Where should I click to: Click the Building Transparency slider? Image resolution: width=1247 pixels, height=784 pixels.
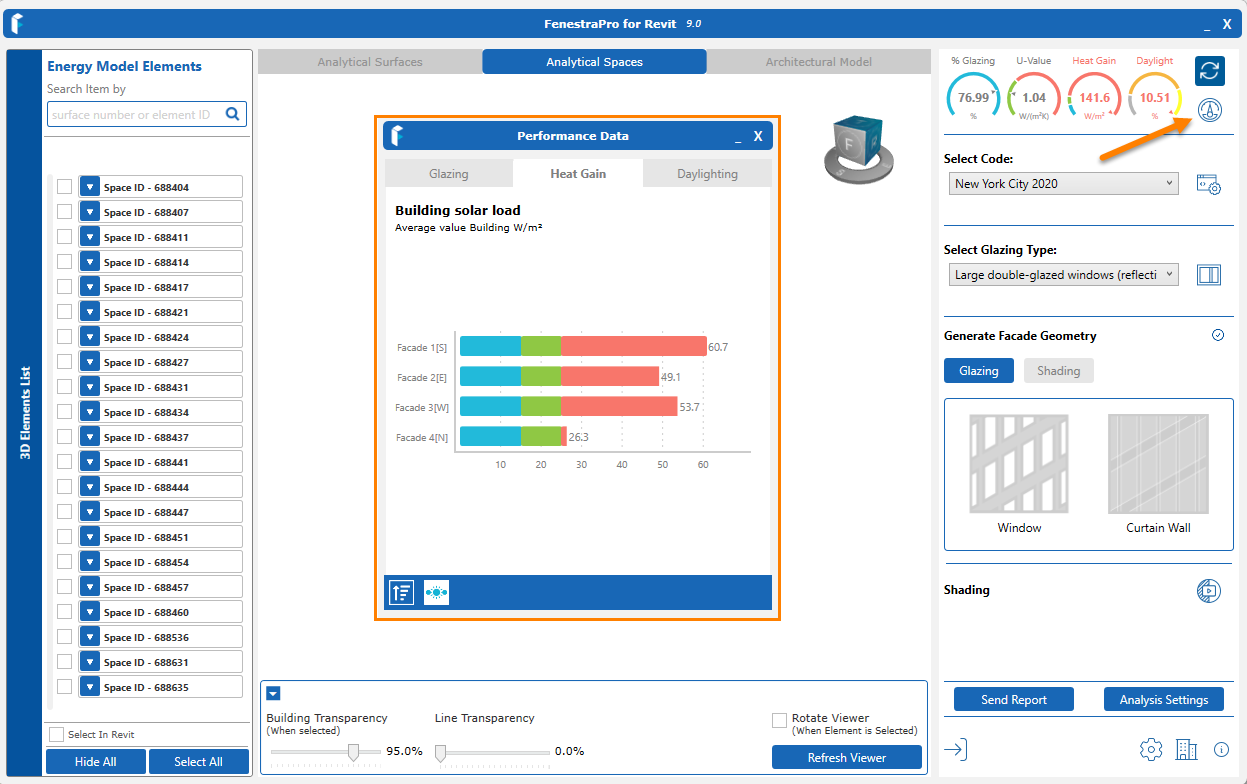[353, 751]
